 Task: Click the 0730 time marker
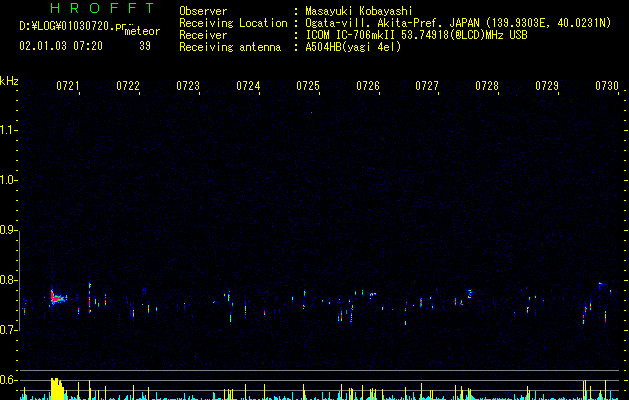(x=607, y=86)
